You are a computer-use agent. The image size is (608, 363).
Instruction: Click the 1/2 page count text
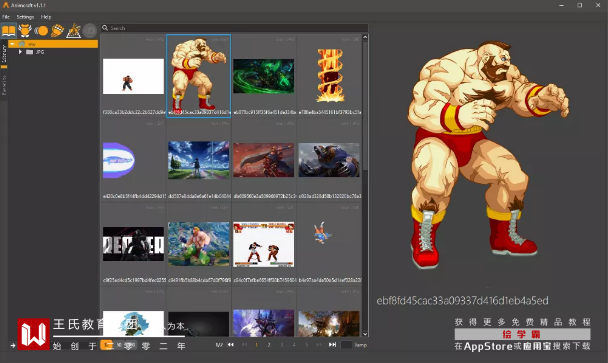[x=219, y=345]
